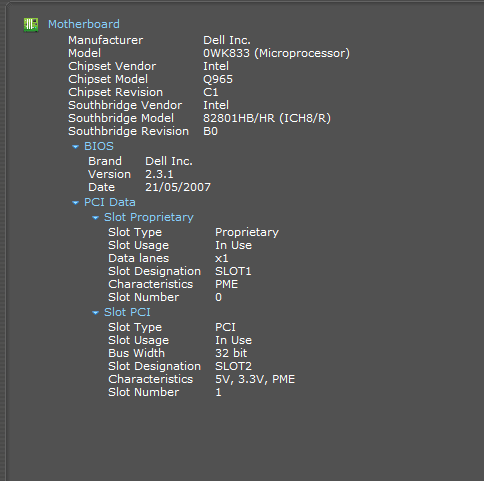Select the BIOS heading label
Image resolution: width=484 pixels, height=481 pixels.
(99, 146)
